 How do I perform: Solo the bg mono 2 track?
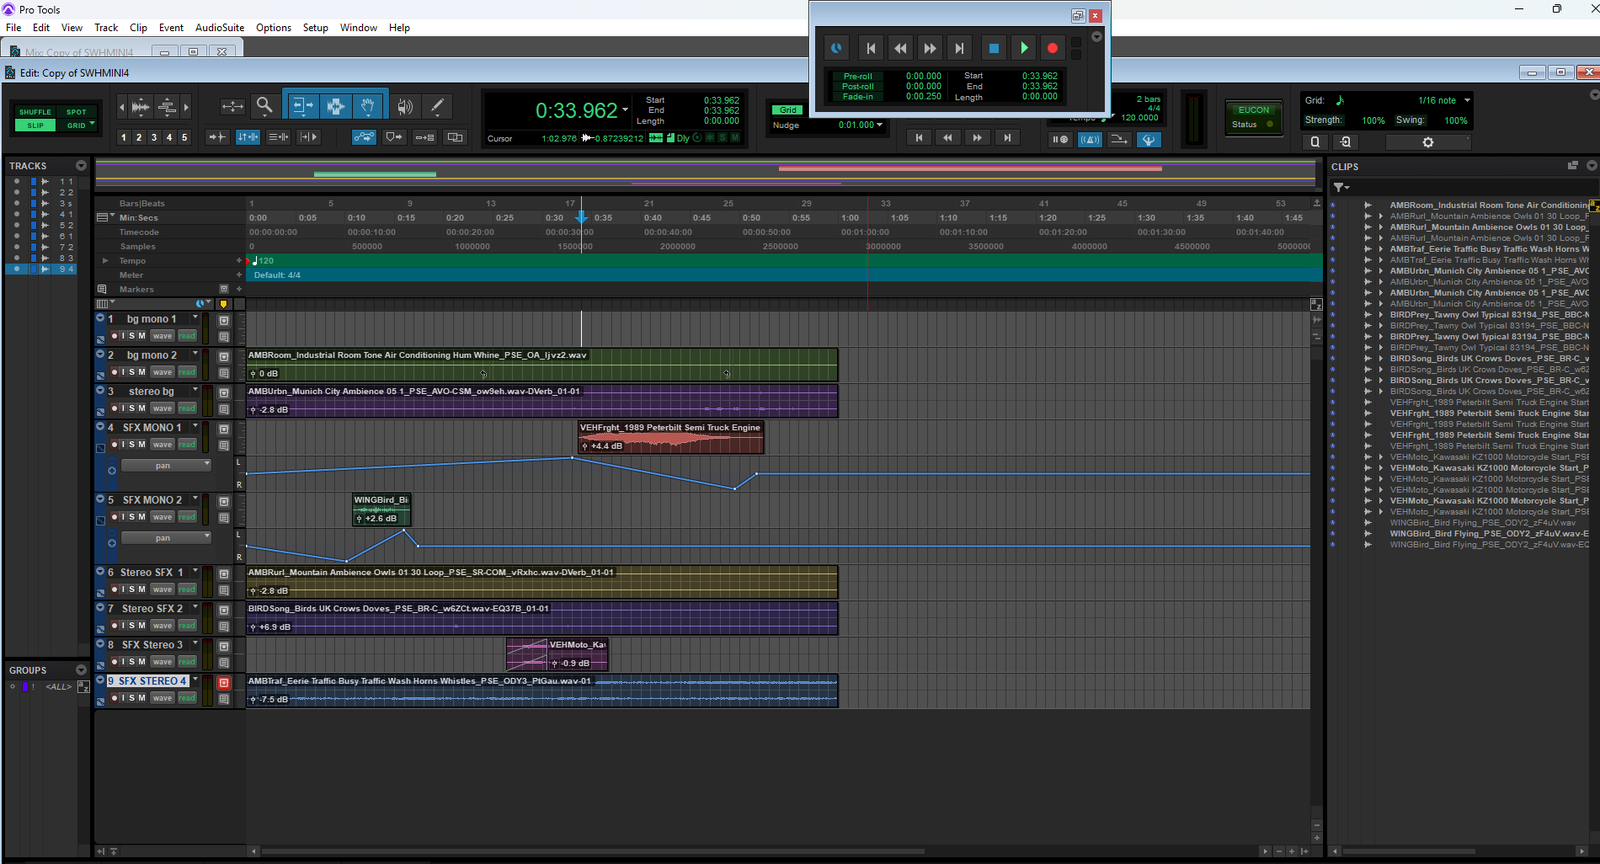(131, 372)
